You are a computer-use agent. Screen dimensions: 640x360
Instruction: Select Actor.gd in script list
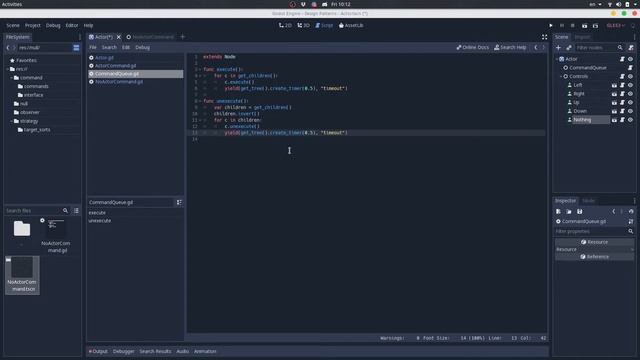point(136,58)
